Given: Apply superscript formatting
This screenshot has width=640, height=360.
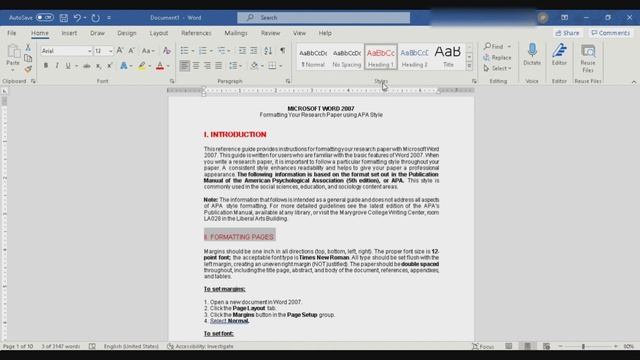Looking at the screenshot, I should point(110,66).
